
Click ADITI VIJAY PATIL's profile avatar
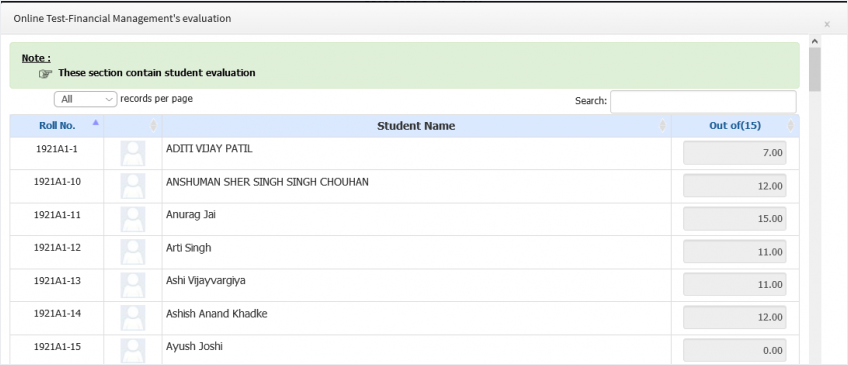(x=132, y=153)
